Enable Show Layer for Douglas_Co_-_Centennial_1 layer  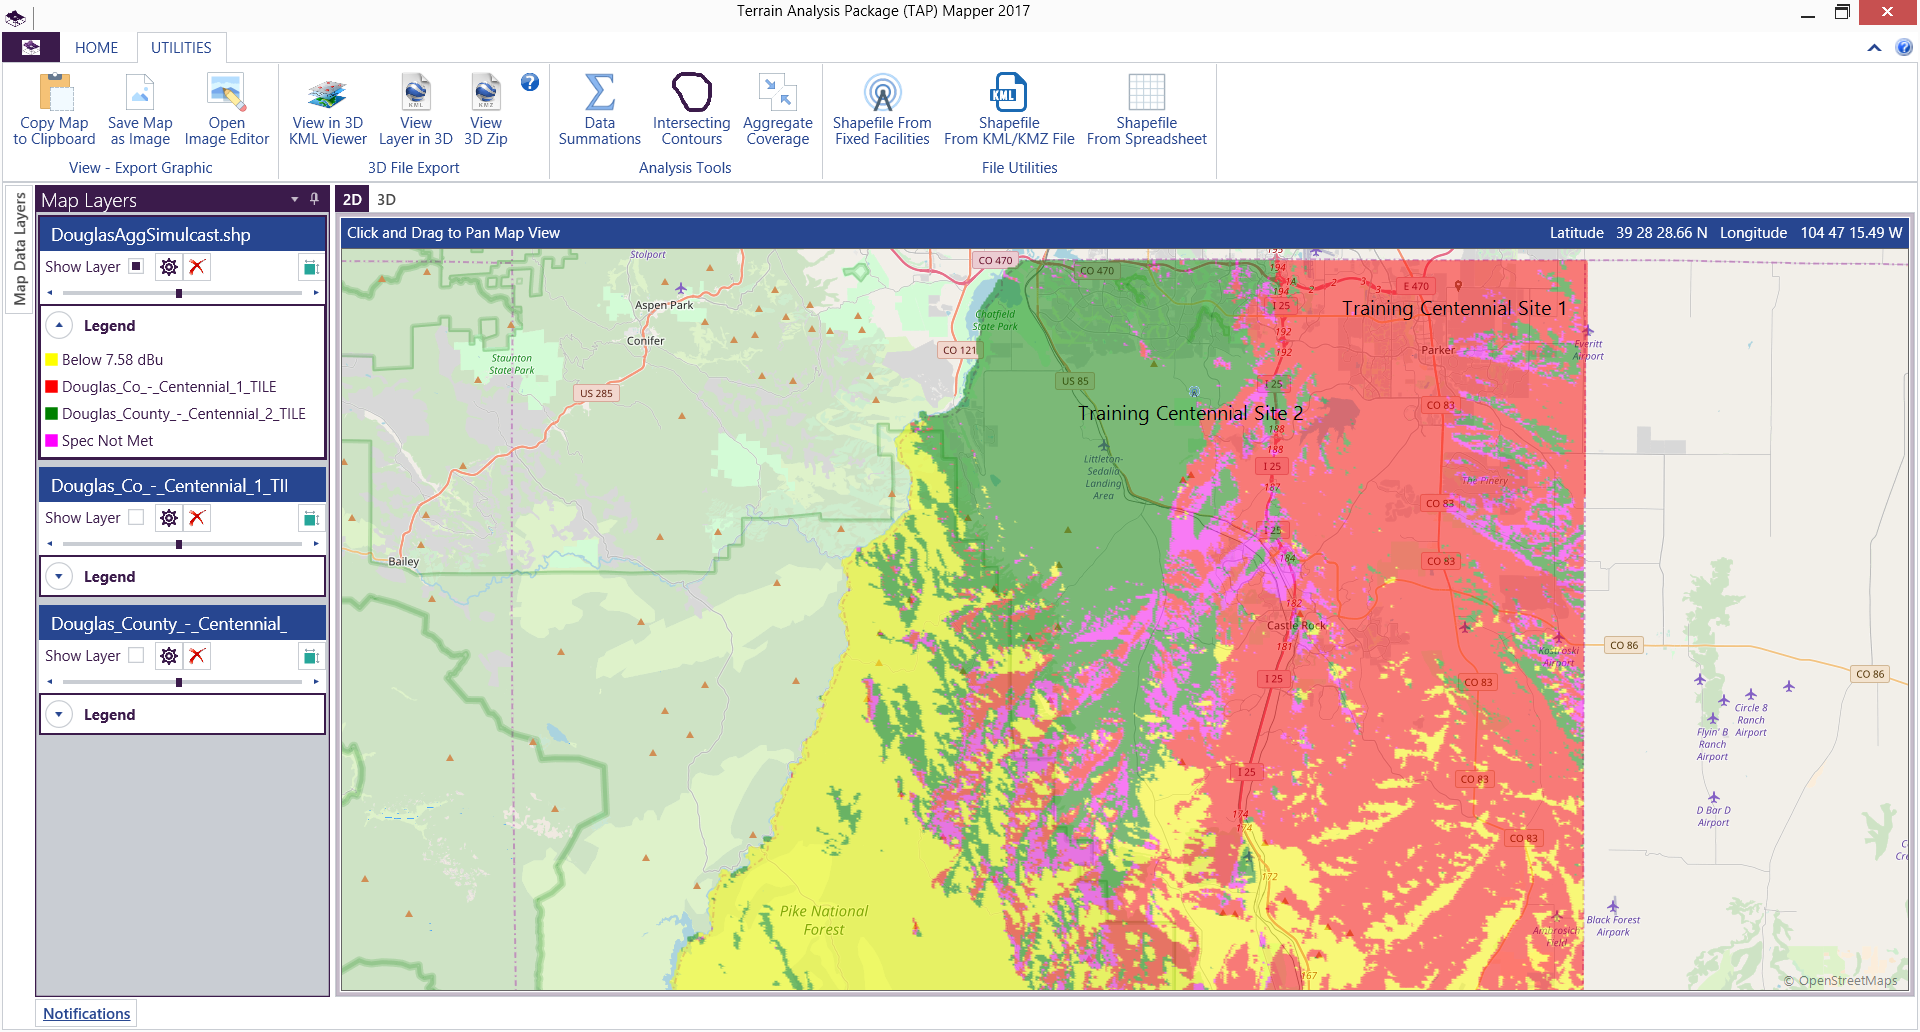point(137,518)
